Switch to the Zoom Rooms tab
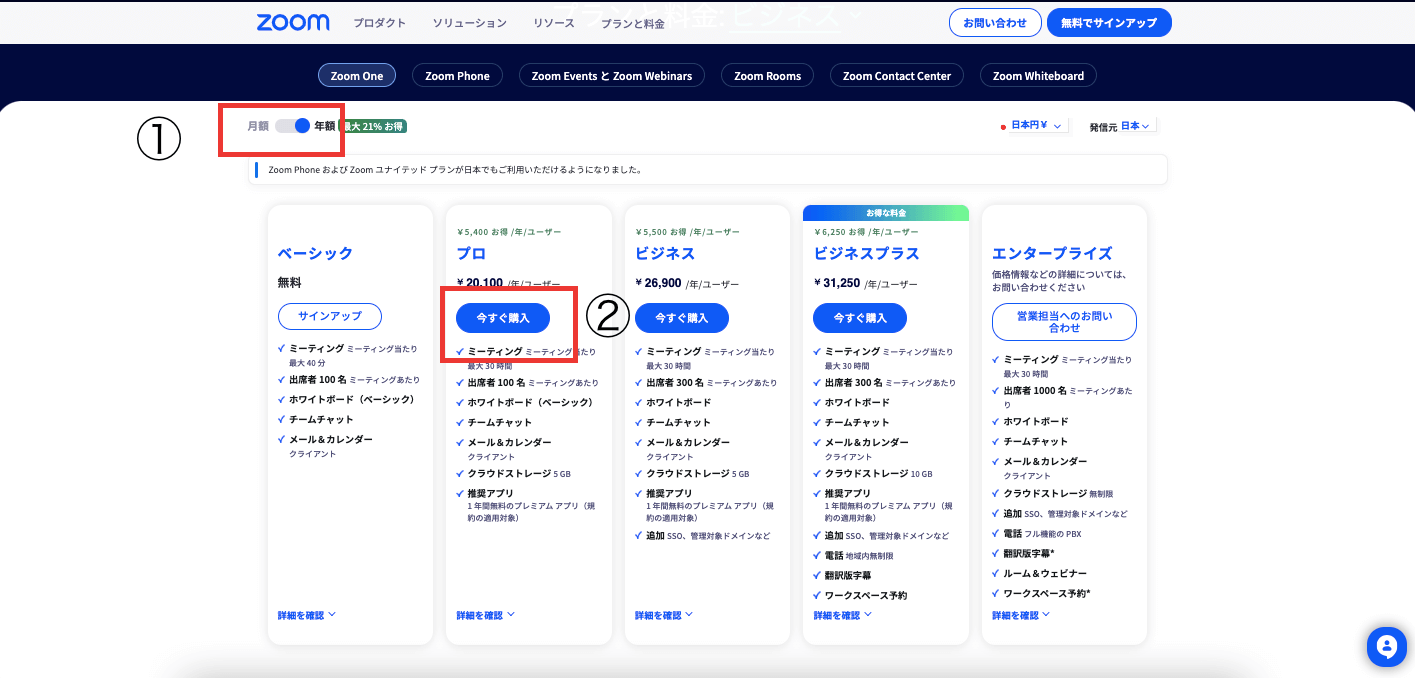Viewport: 1415px width, 678px height. [x=768, y=75]
